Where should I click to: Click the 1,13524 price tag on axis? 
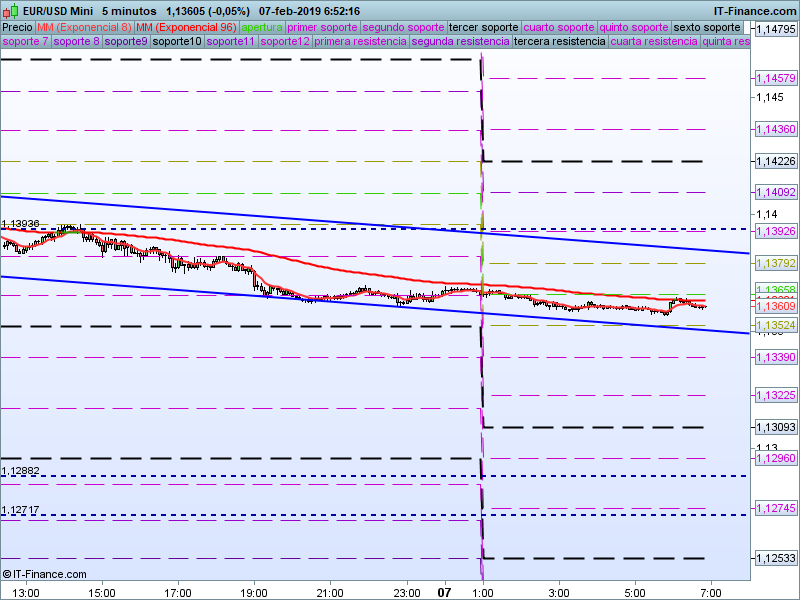click(775, 325)
